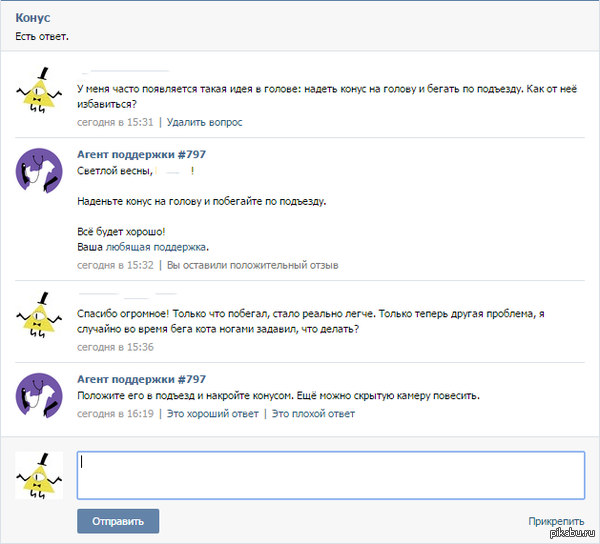Open attachments with the 'Прикрепить' link
Screen dimensions: 600x544
click(x=556, y=521)
